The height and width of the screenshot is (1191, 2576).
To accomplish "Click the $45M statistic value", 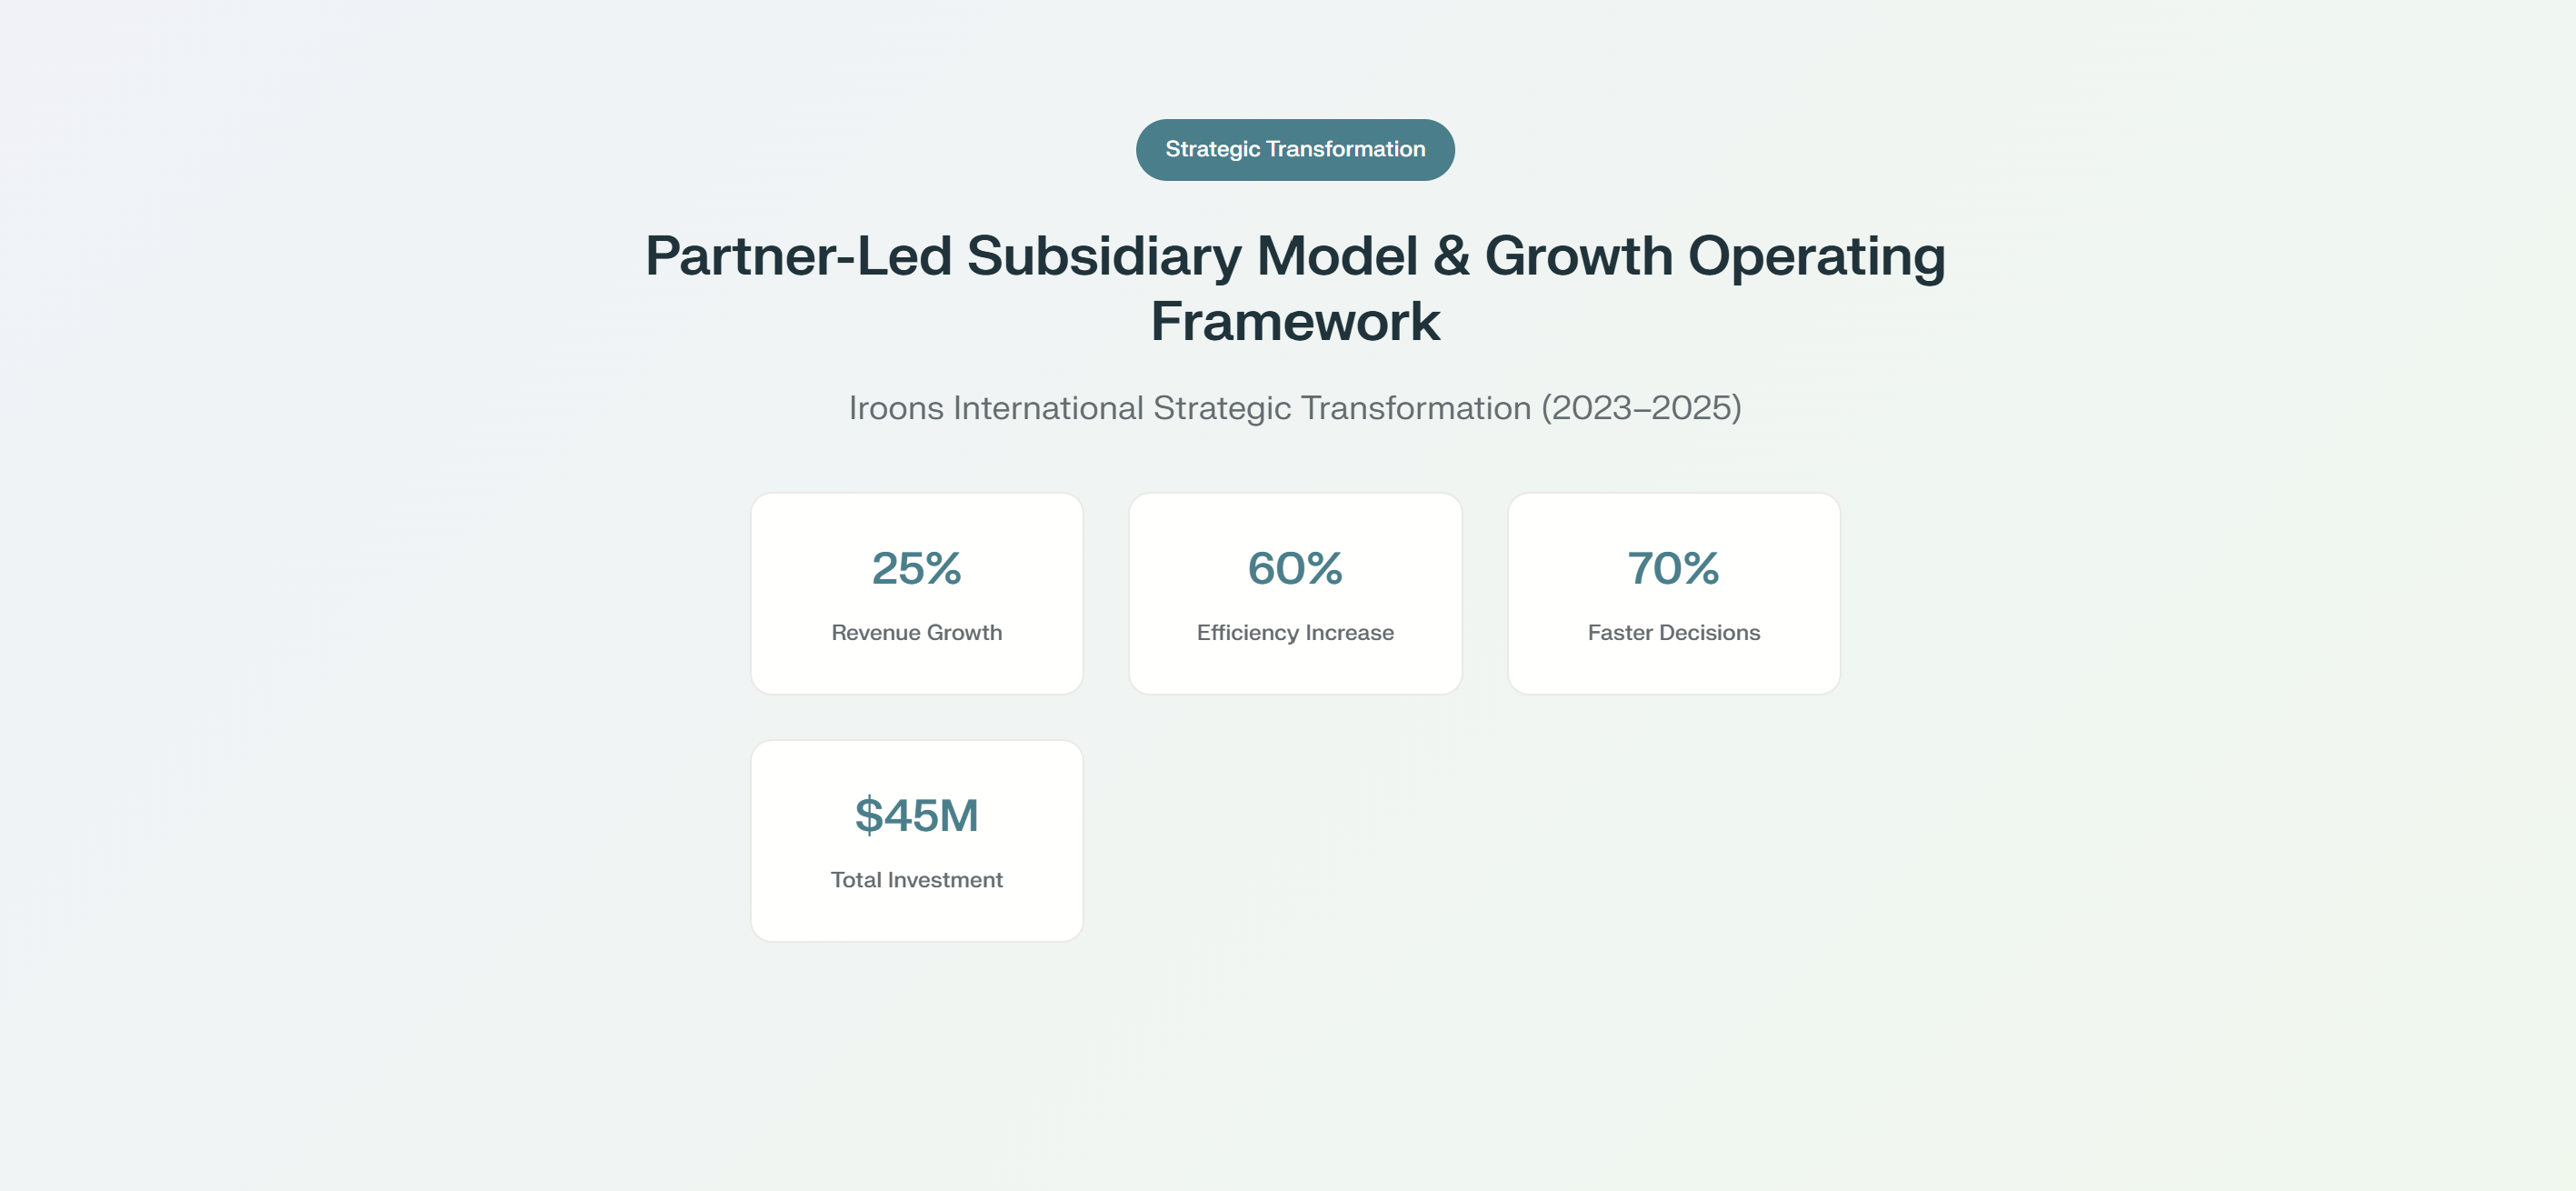I will point(916,815).
